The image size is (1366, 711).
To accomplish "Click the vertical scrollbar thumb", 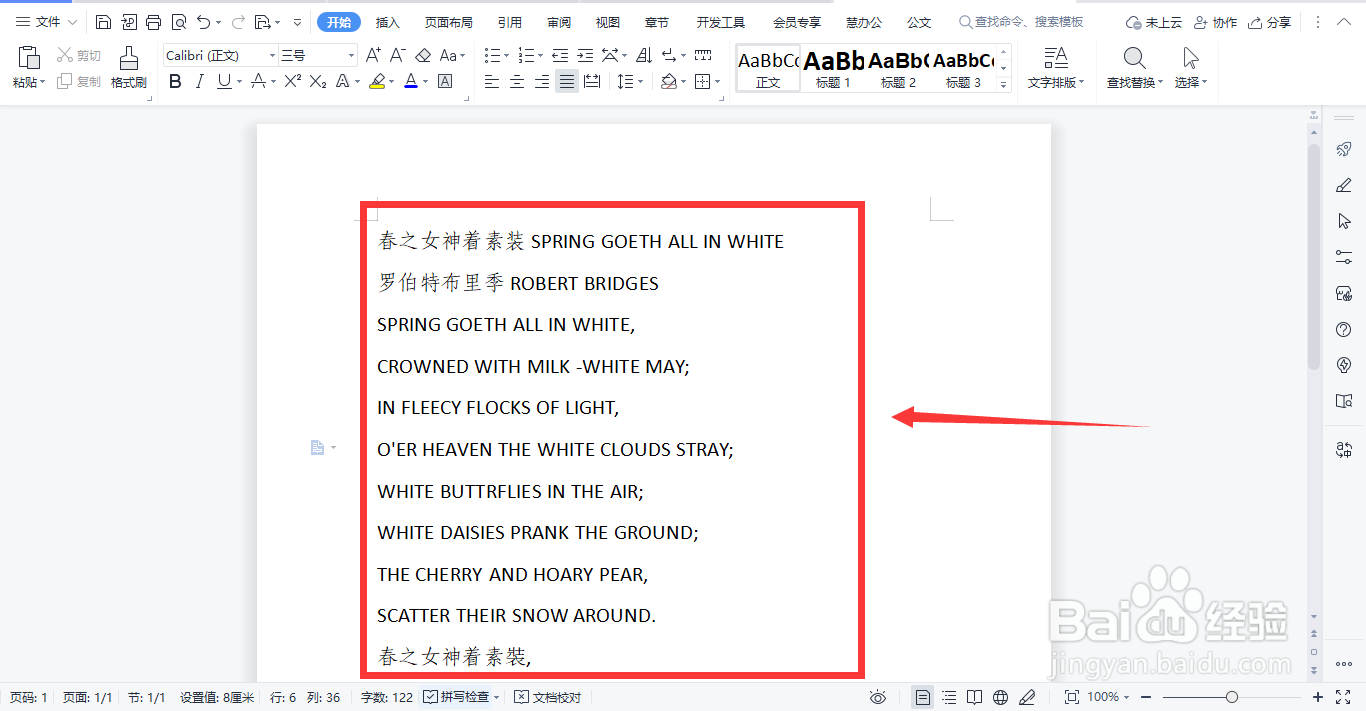I will (1314, 255).
